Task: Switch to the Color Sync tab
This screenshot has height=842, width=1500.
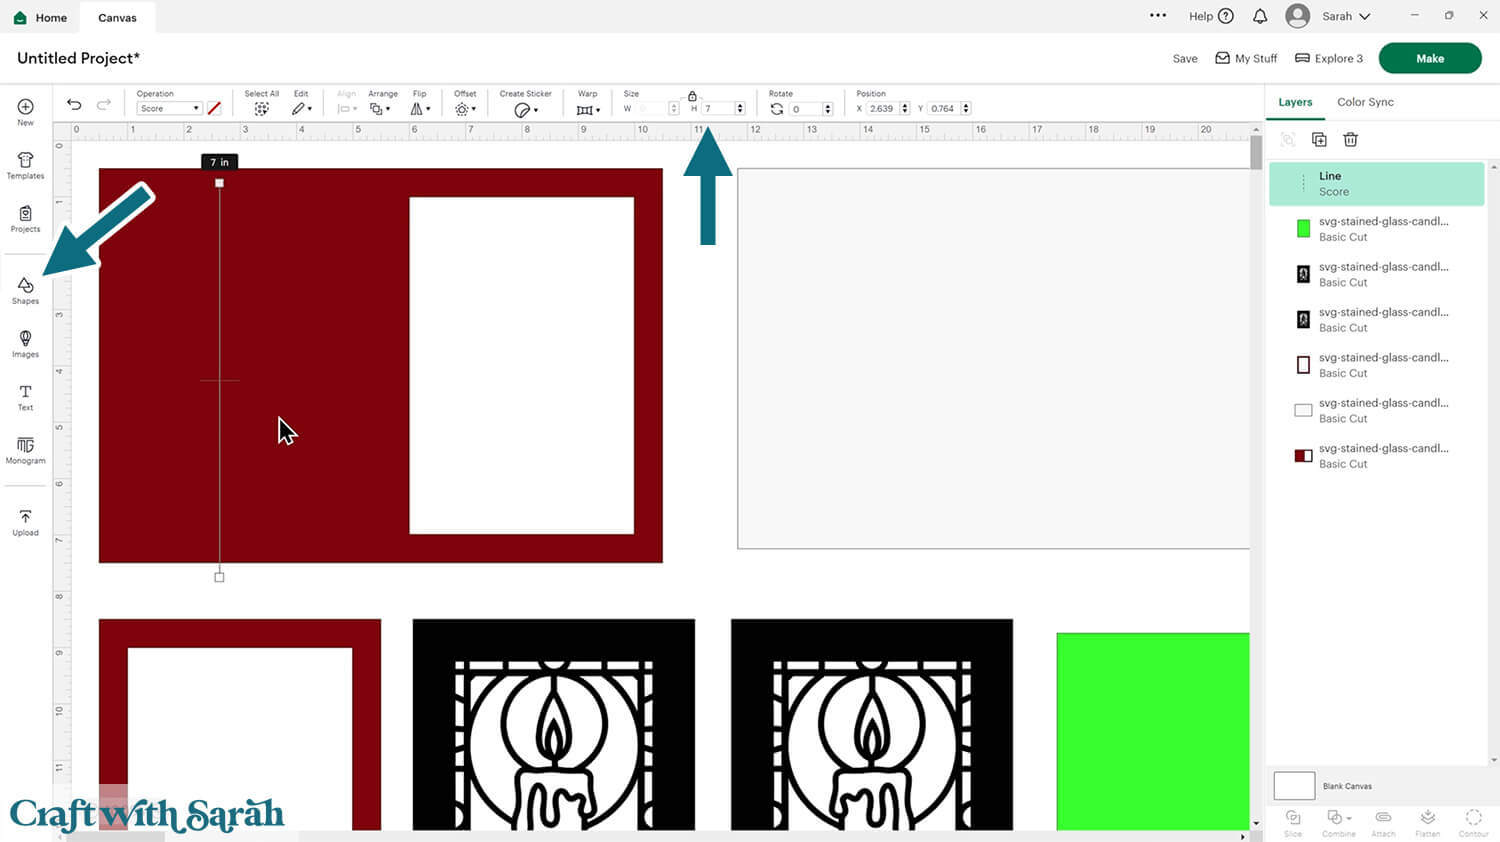Action: click(1365, 102)
